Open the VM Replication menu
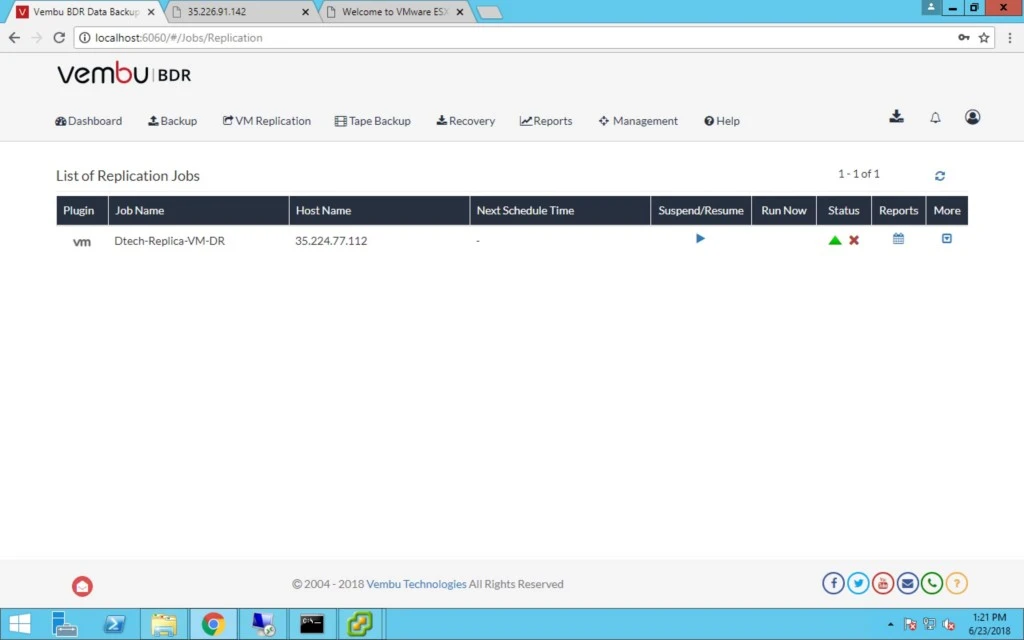 click(266, 121)
